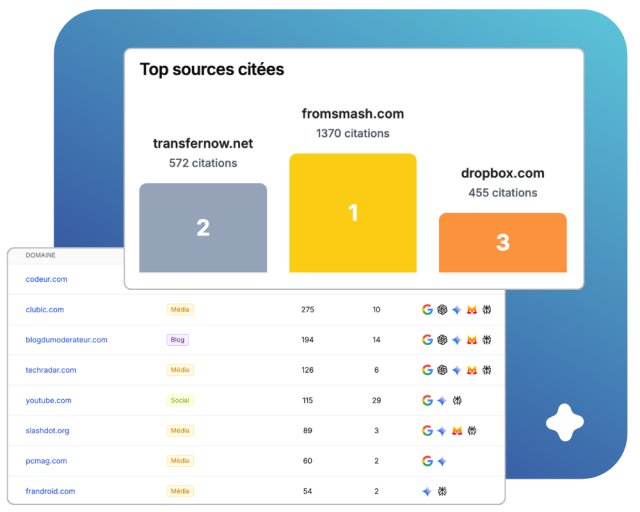Click the '572 citations' text
This screenshot has height=512, width=640.
(203, 163)
